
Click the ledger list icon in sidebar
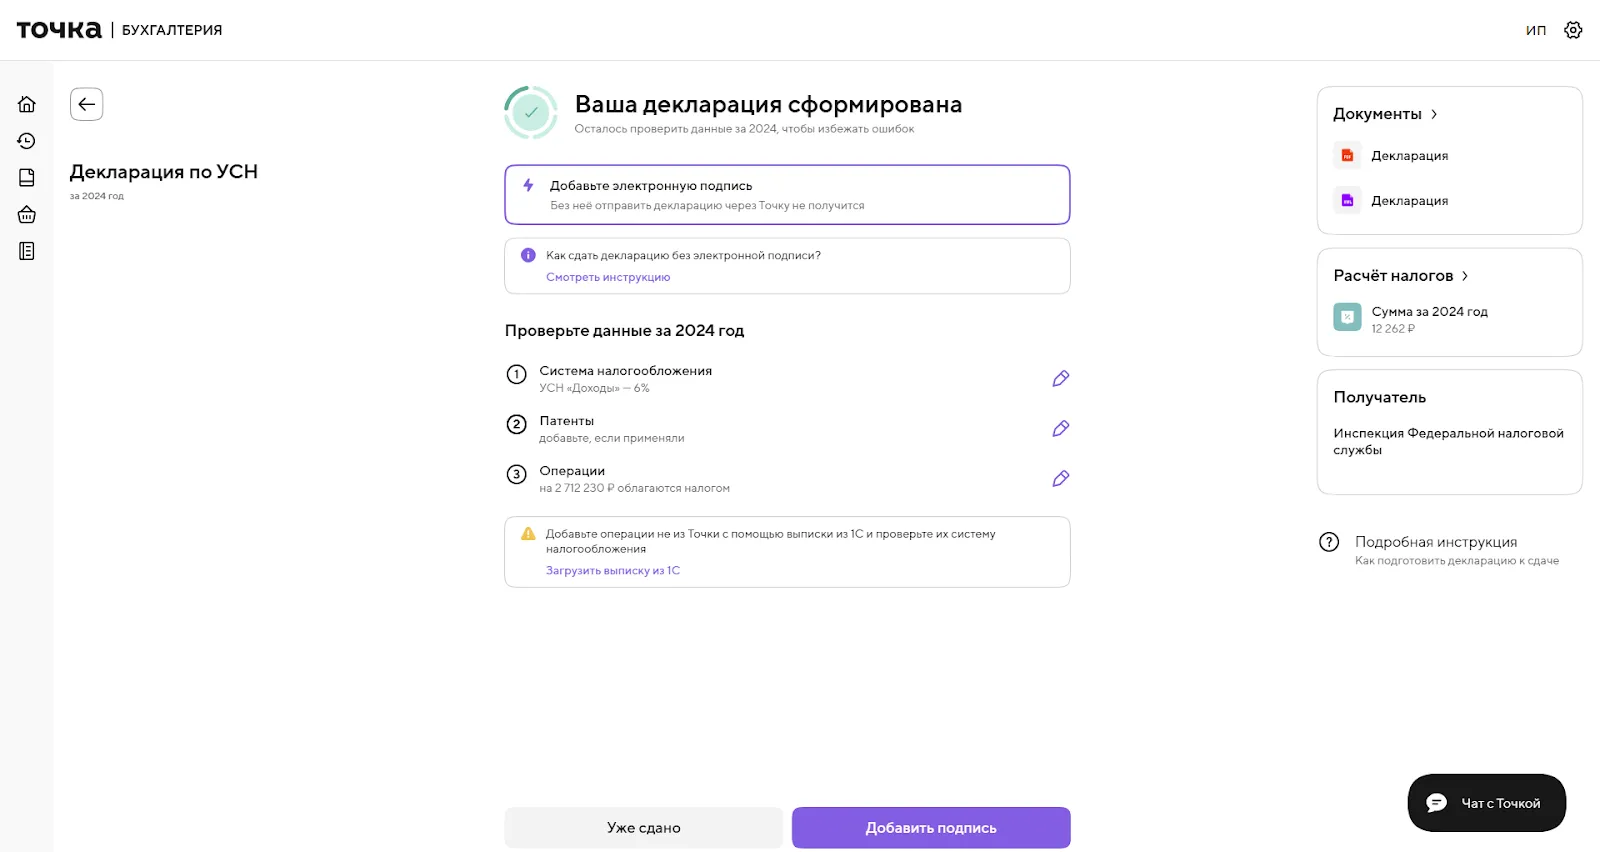(27, 251)
